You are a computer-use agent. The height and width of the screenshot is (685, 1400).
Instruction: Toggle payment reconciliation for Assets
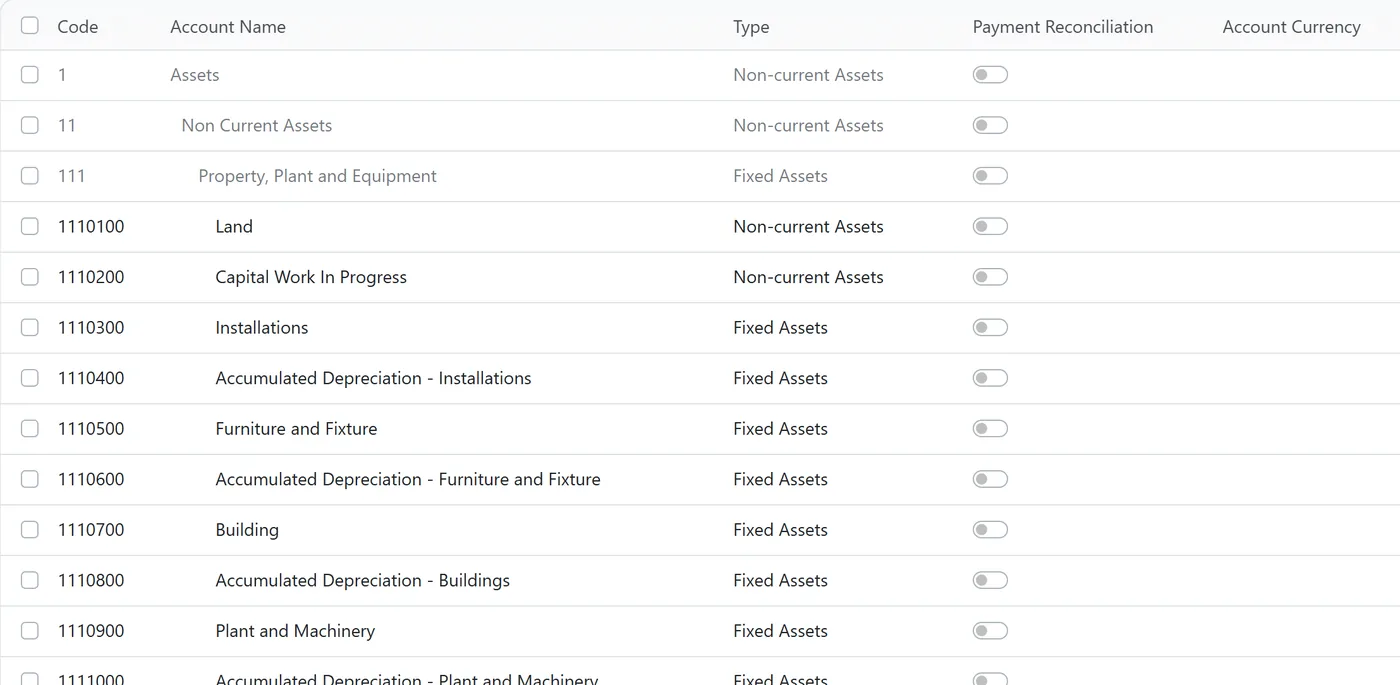(990, 75)
